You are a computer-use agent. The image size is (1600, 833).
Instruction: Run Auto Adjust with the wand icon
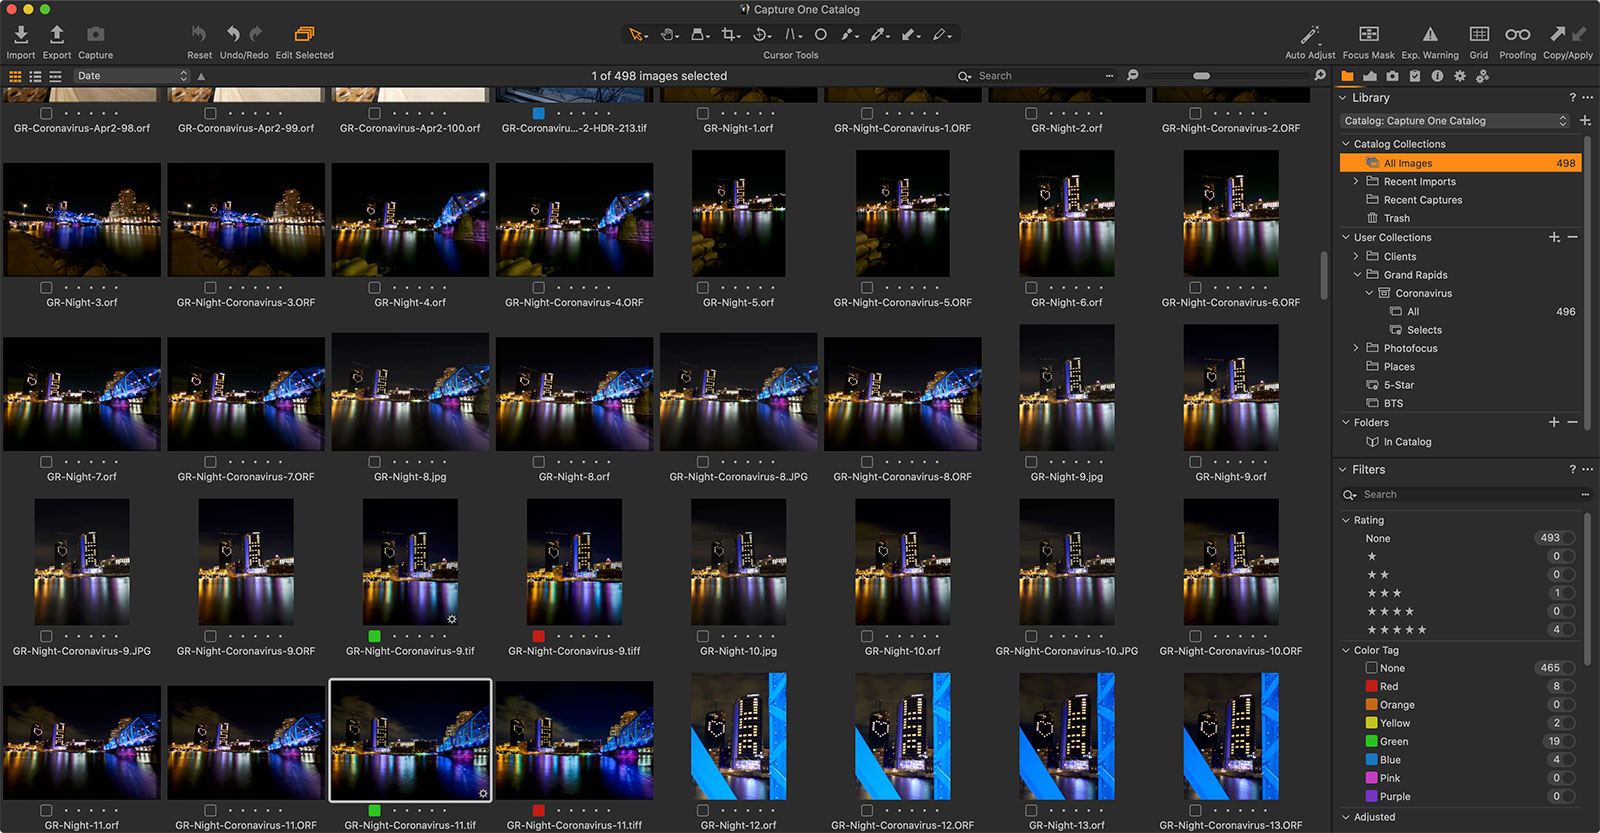pos(1309,35)
